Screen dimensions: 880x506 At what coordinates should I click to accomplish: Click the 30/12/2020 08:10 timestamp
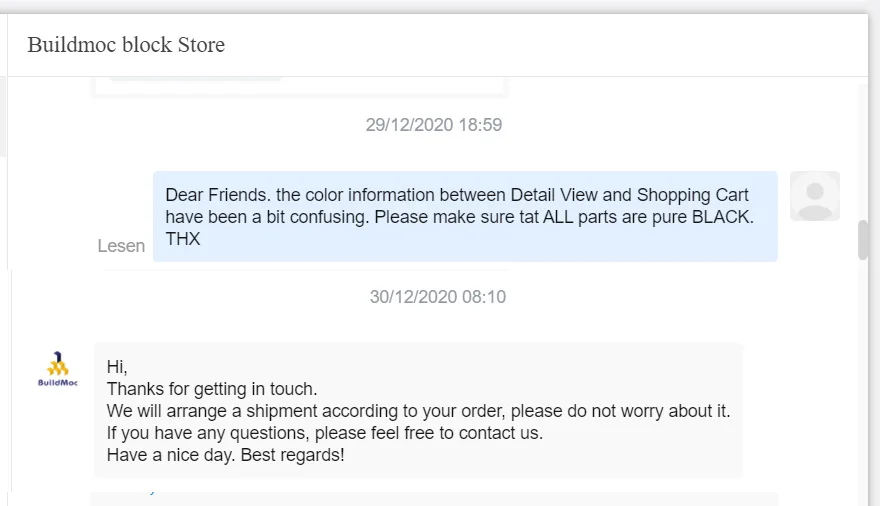[x=437, y=297]
